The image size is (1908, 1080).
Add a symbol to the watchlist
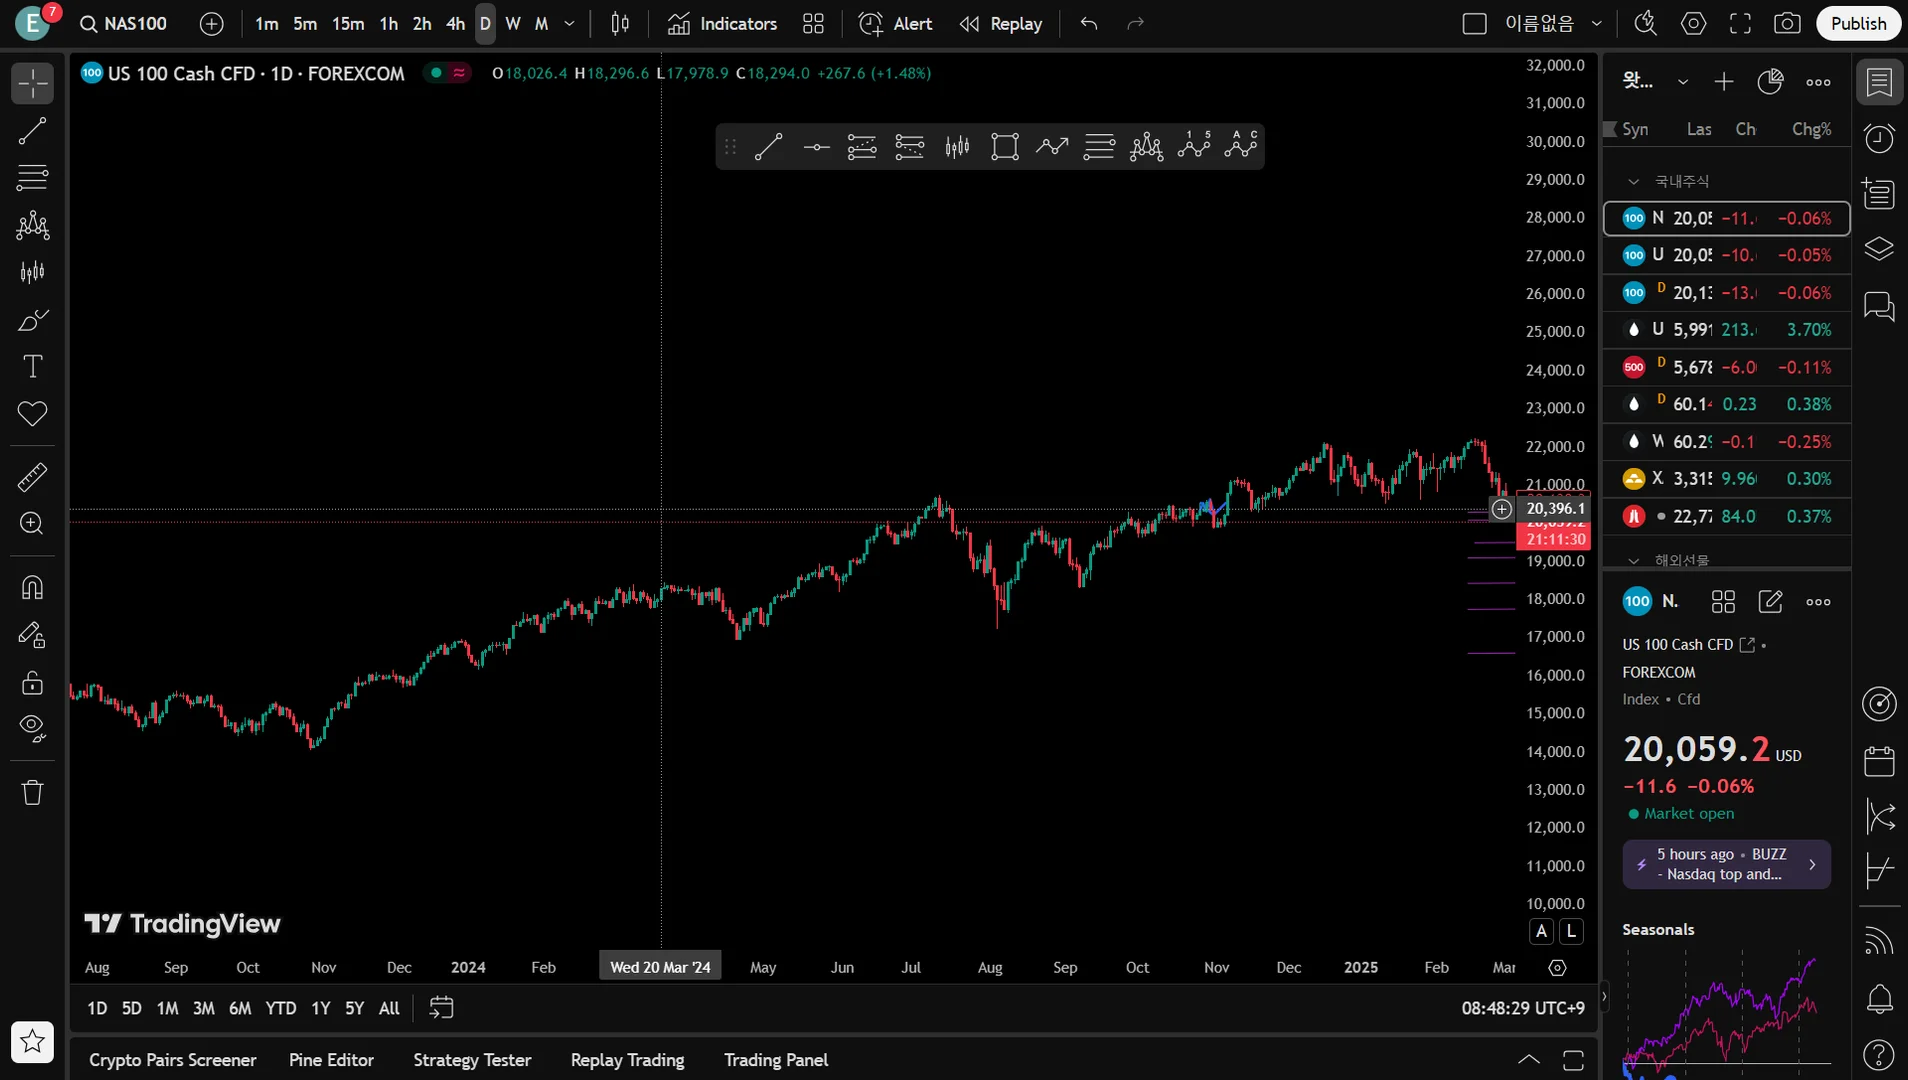point(1724,82)
